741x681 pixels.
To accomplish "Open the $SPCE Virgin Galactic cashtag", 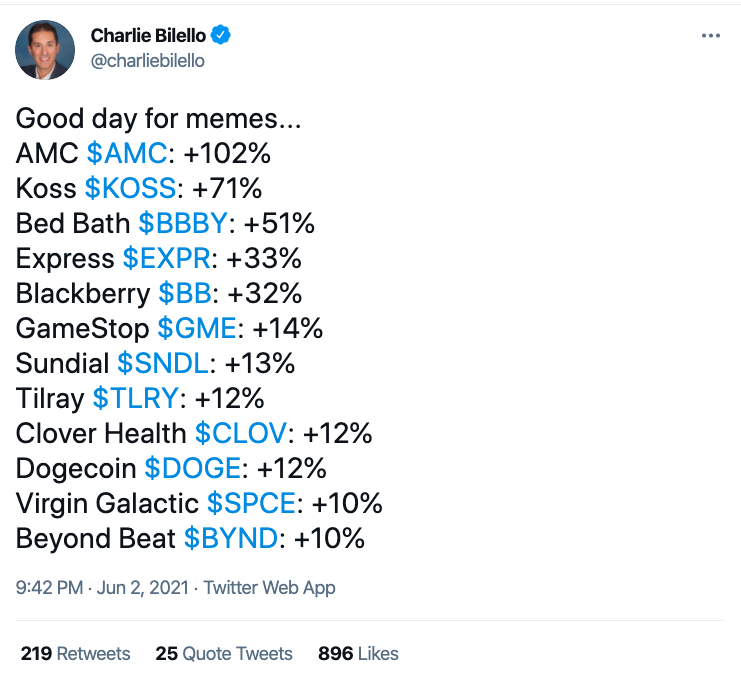I will pyautogui.click(x=253, y=503).
